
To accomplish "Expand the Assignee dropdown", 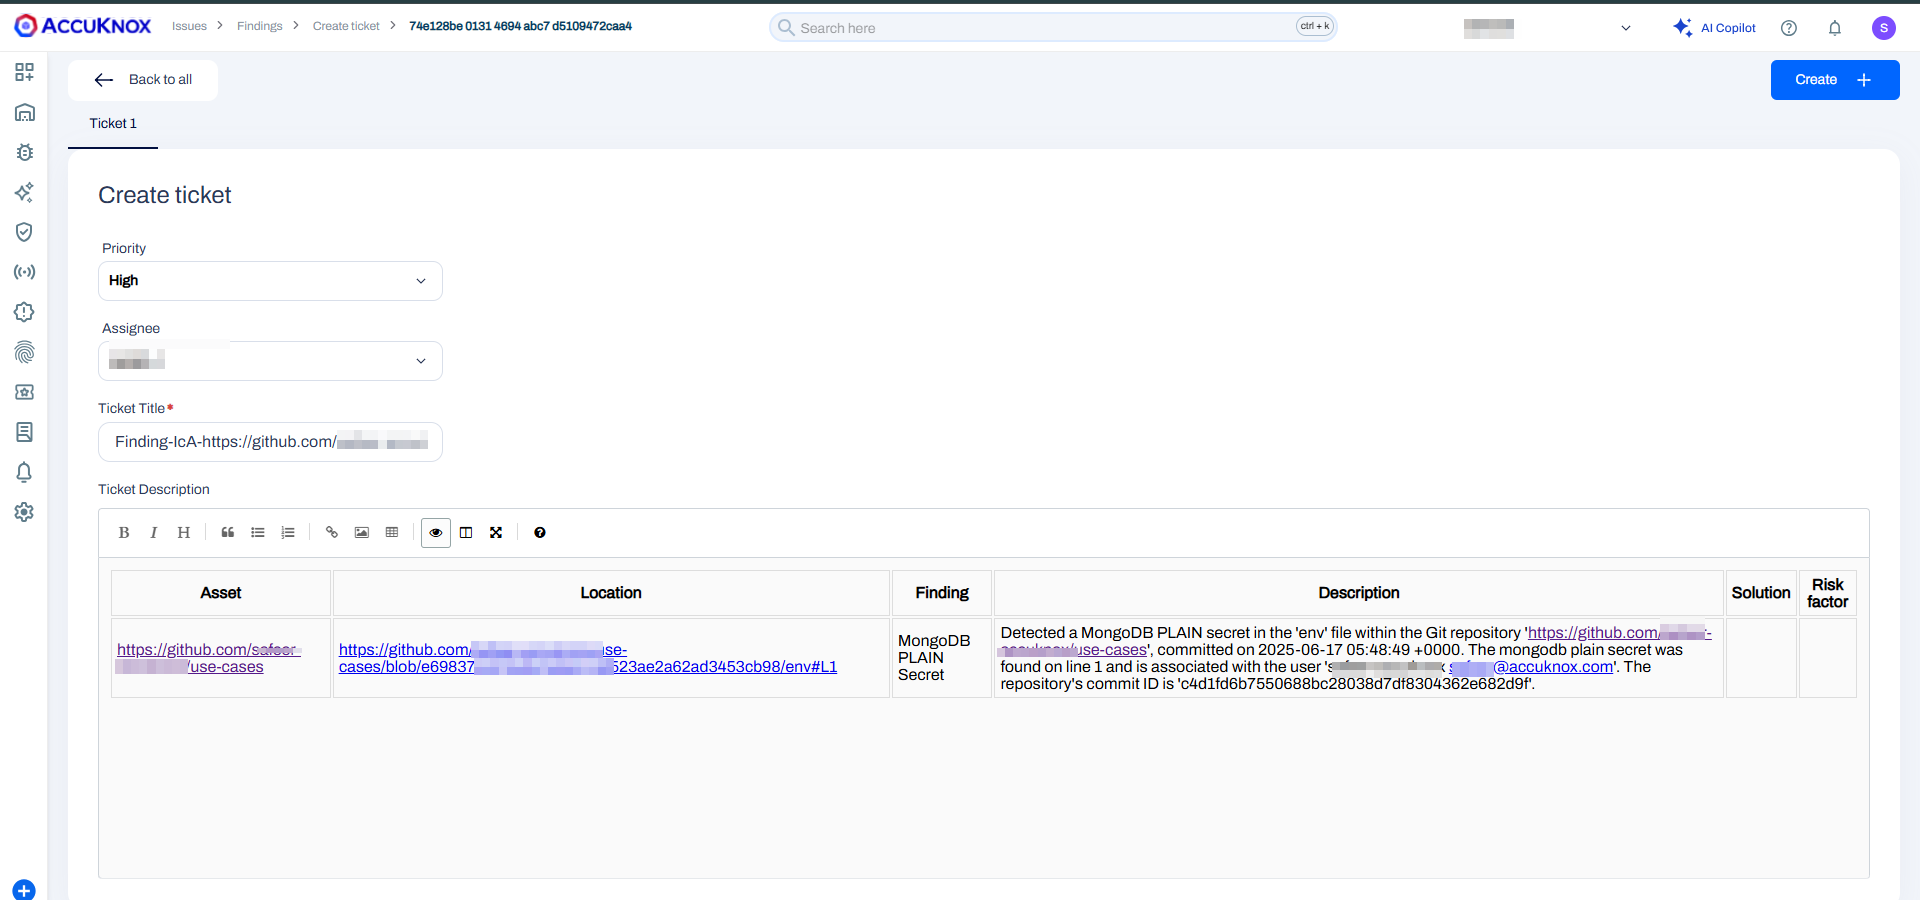I will 270,361.
